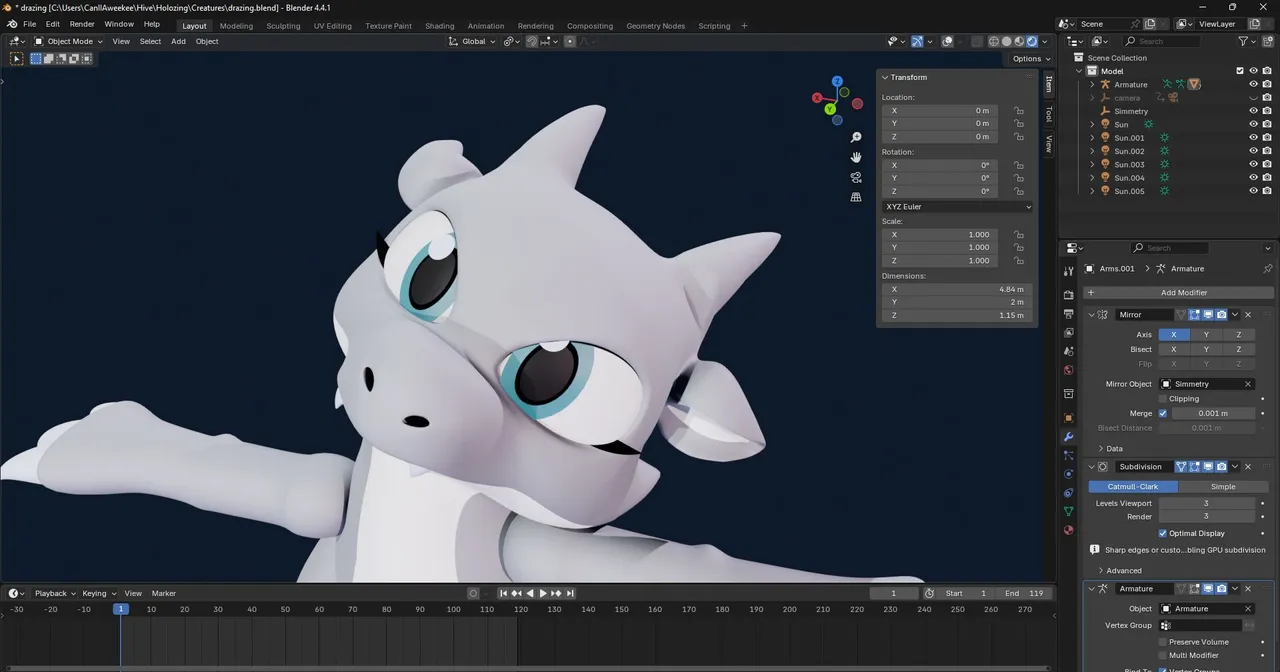1280x672 pixels.
Task: Switch to Sculpting workspace tab
Action: tap(283, 25)
